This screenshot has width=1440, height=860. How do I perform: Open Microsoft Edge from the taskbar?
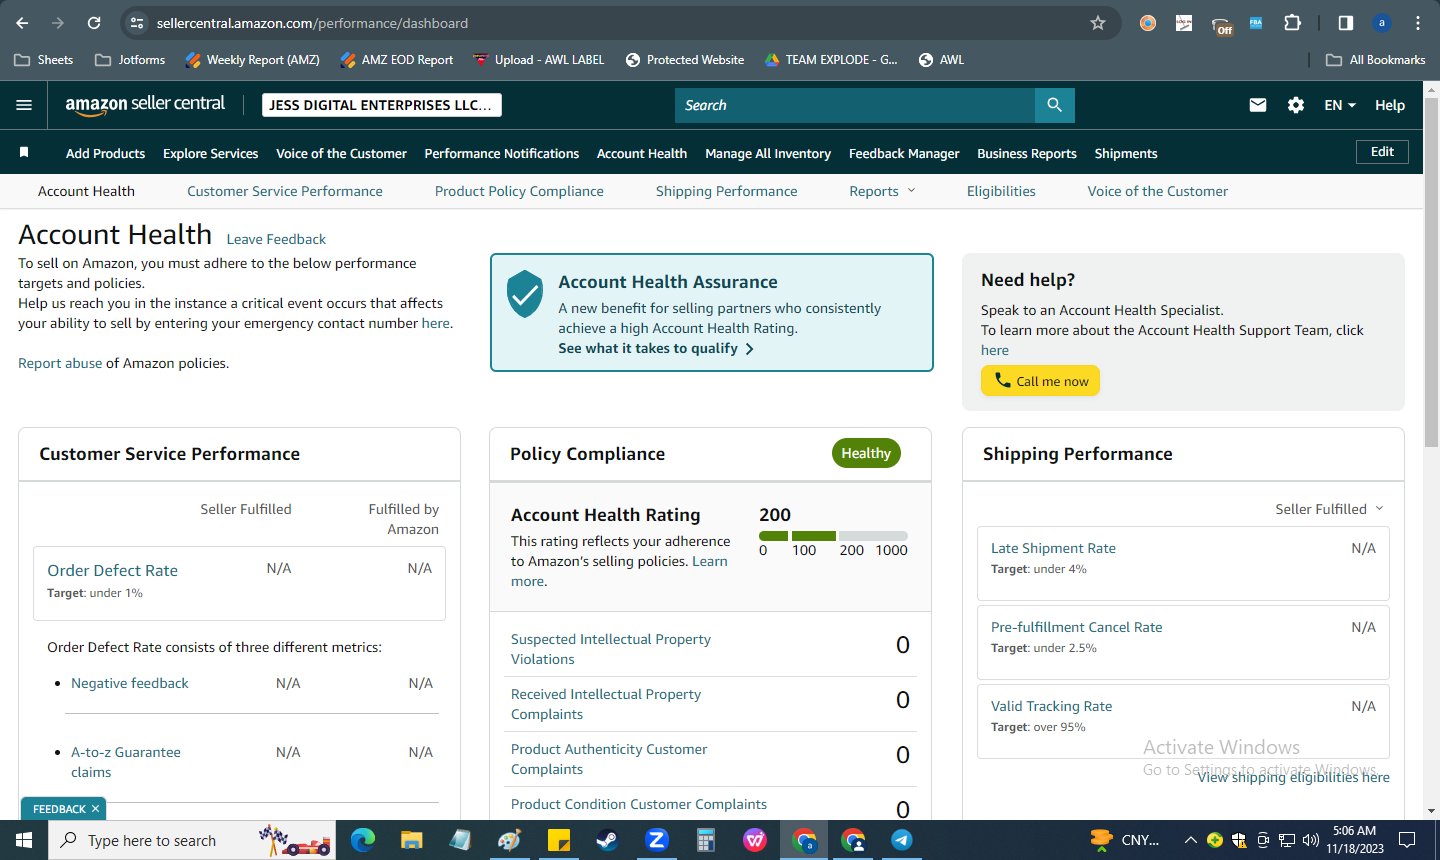(363, 840)
